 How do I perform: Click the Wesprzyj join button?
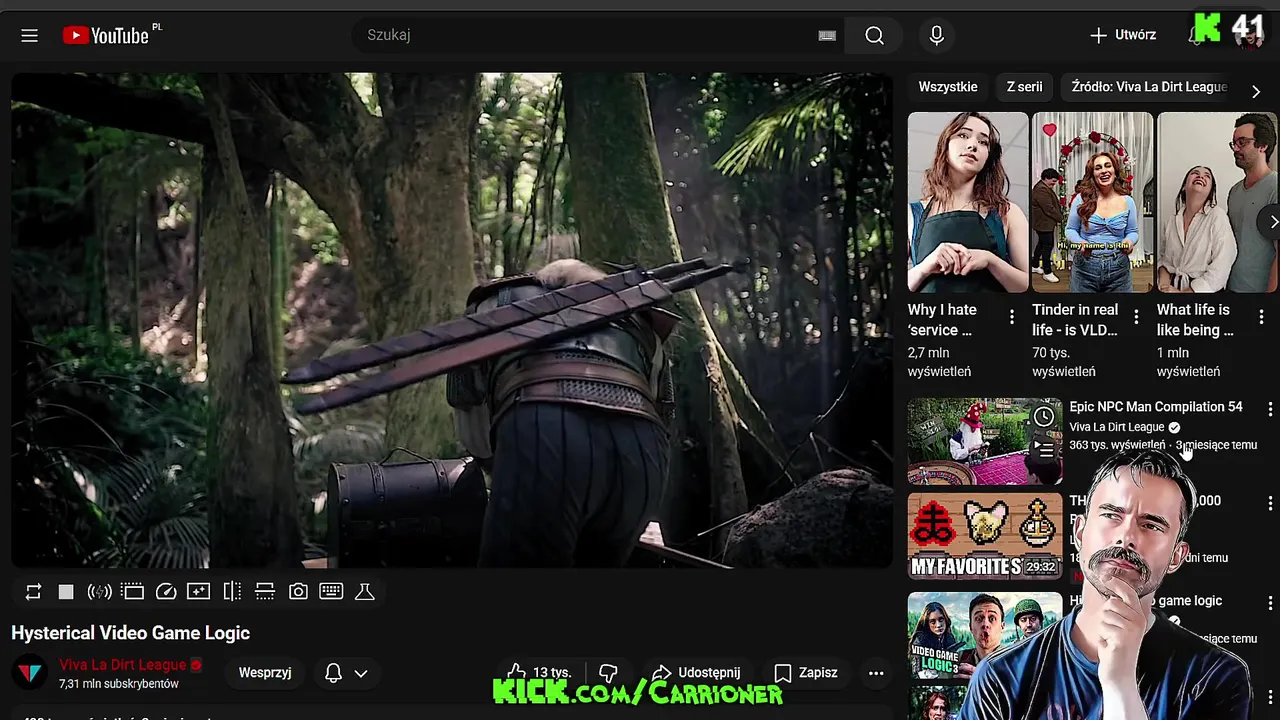265,673
